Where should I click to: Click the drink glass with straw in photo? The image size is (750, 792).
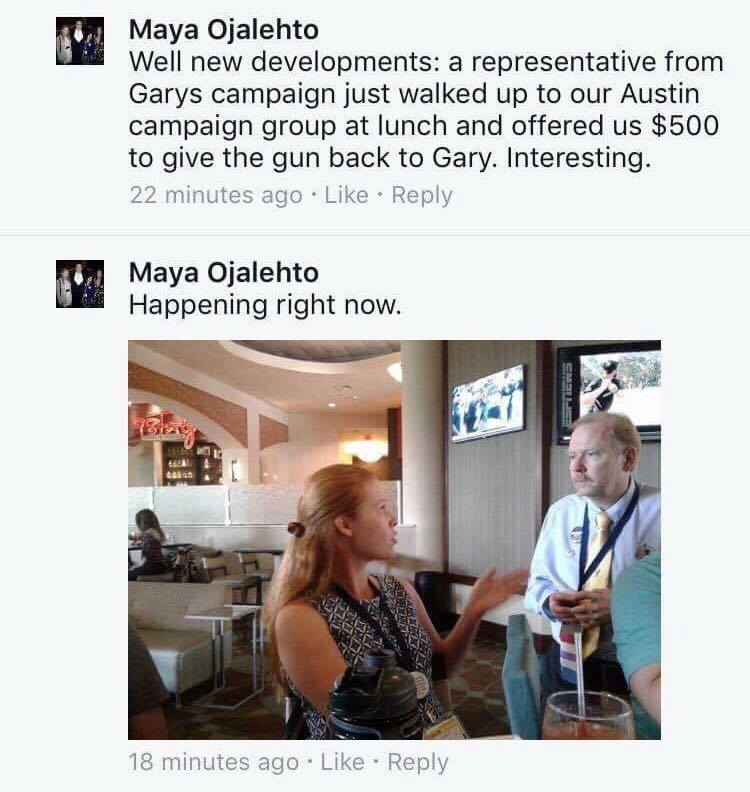click(588, 713)
